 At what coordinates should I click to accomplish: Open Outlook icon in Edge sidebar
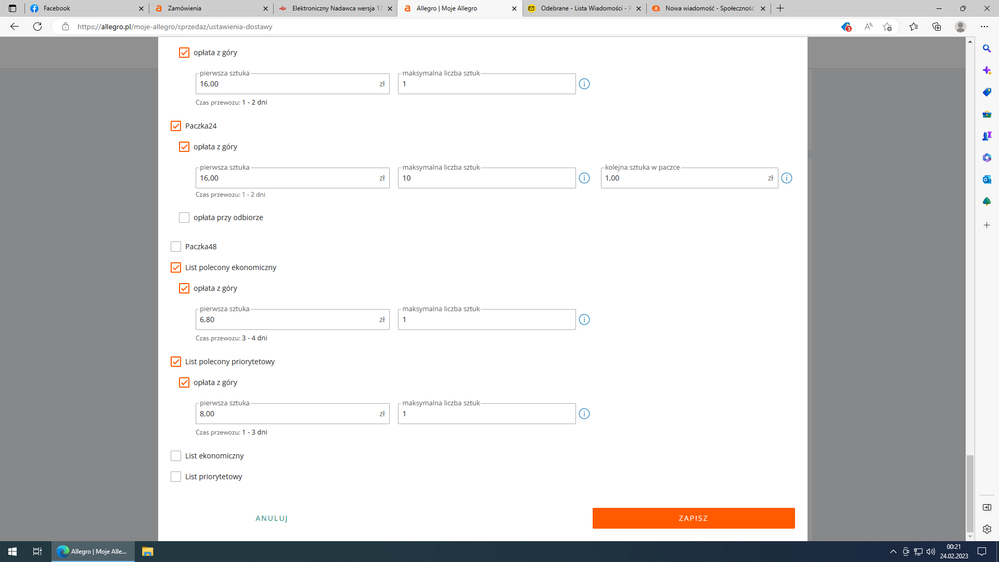point(986,180)
